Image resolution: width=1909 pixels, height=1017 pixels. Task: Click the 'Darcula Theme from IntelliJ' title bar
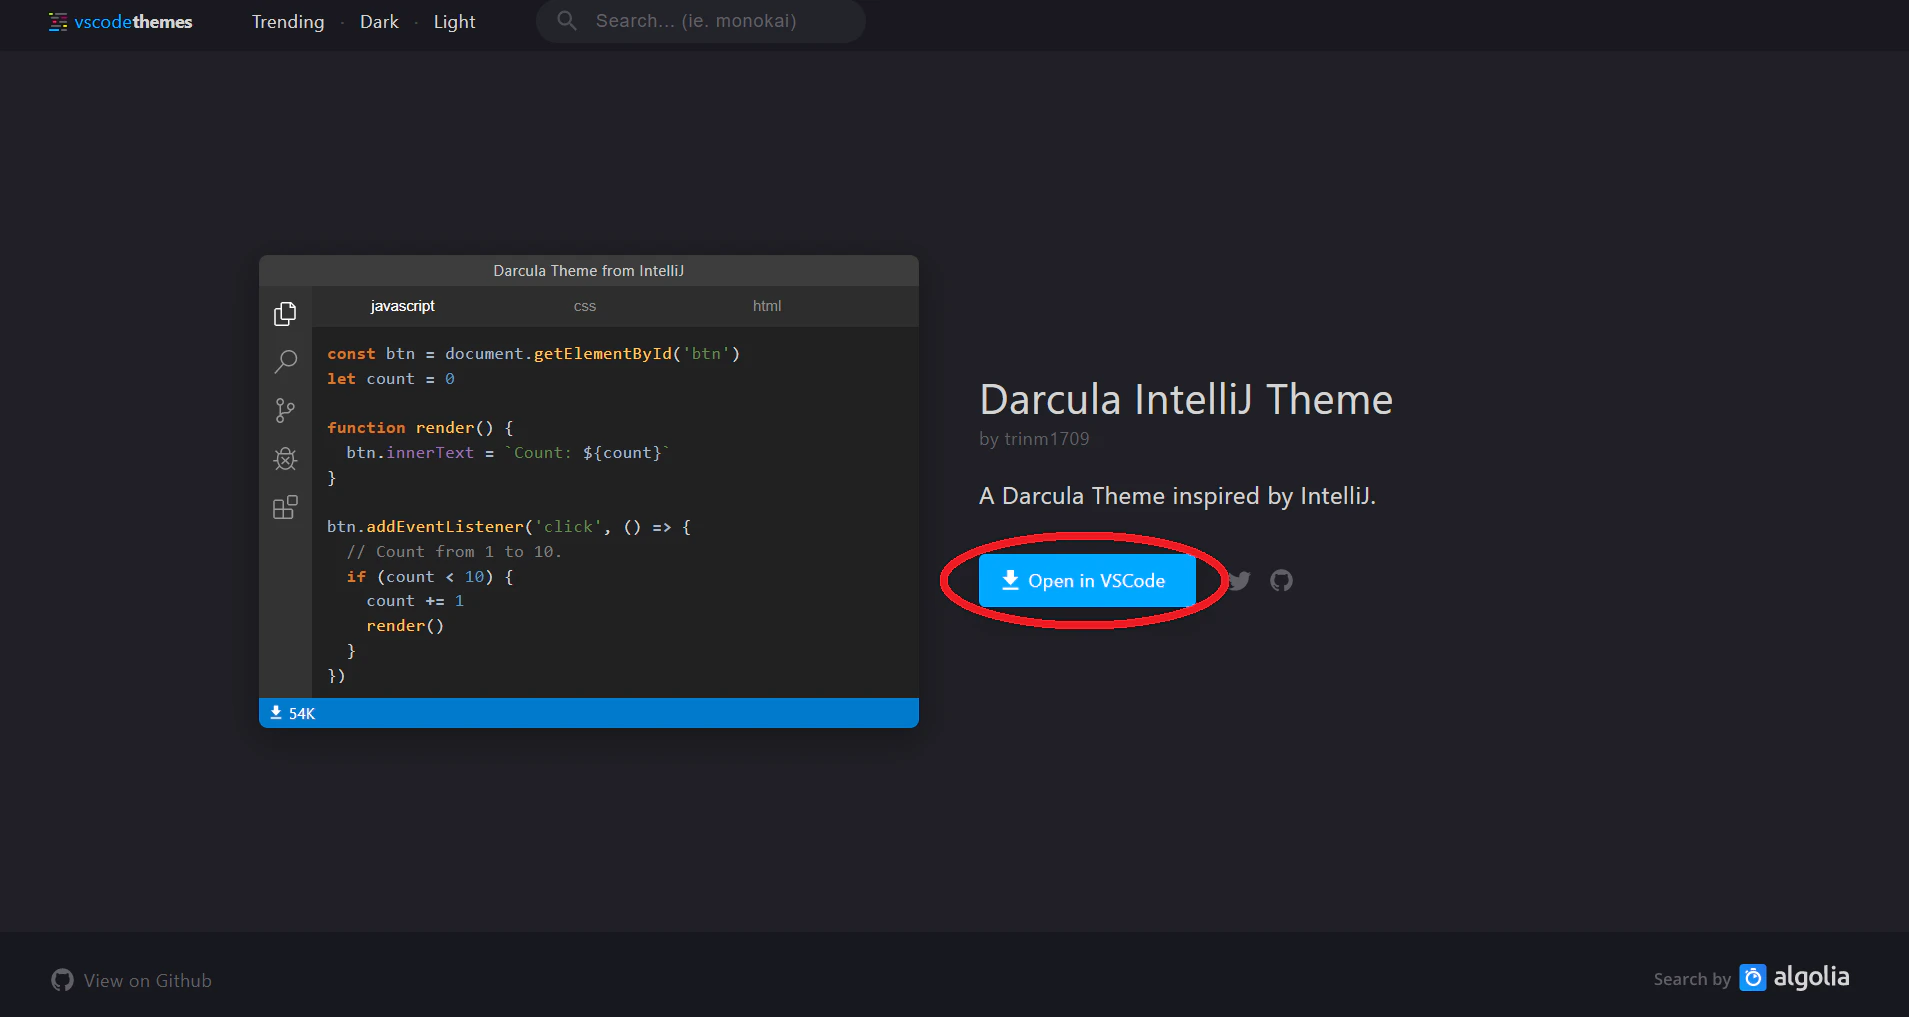589,271
